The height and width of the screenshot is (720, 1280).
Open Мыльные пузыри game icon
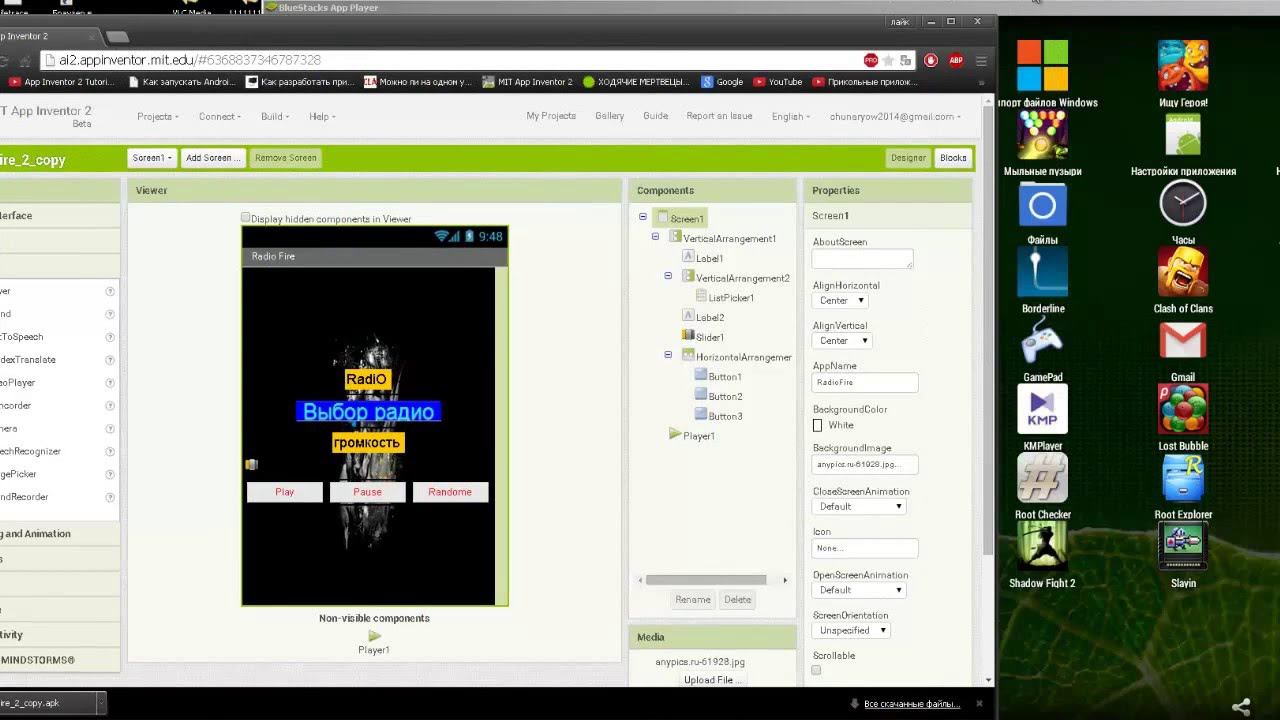[1042, 136]
